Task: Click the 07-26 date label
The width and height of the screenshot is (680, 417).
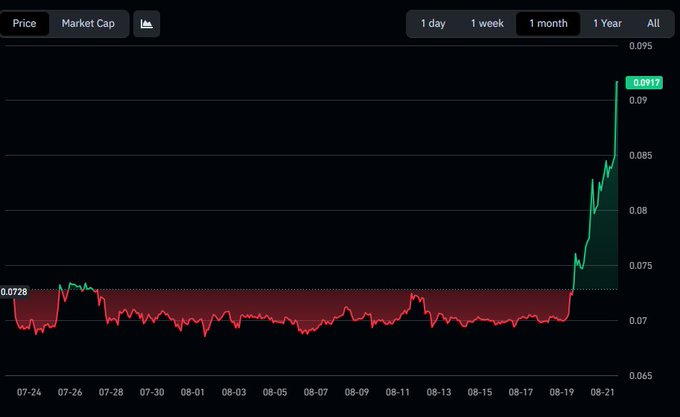Action: pyautogui.click(x=70, y=392)
